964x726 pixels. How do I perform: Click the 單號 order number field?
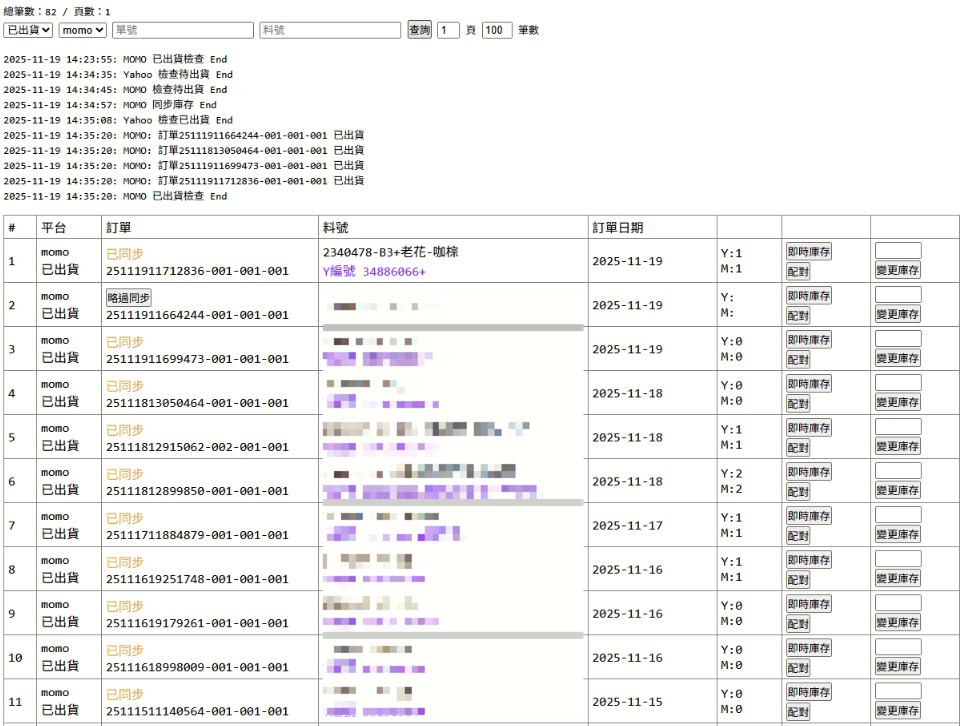183,30
